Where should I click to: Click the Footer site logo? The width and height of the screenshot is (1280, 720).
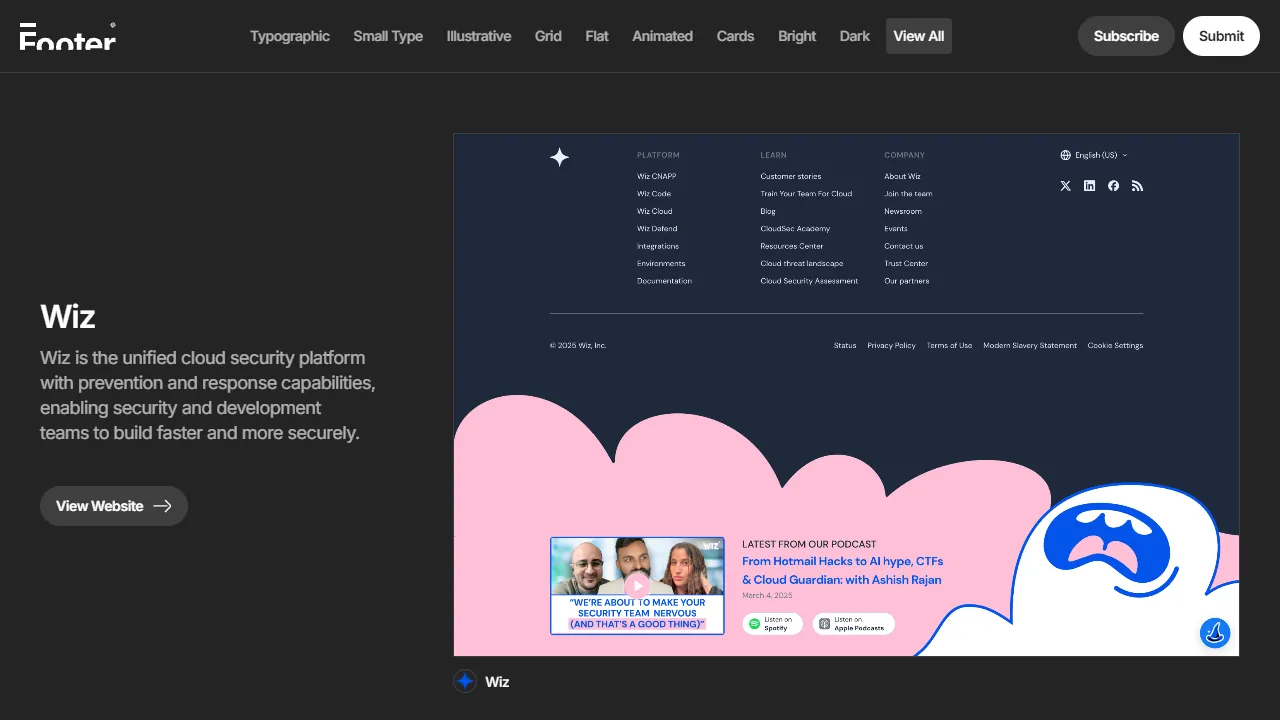coord(68,36)
